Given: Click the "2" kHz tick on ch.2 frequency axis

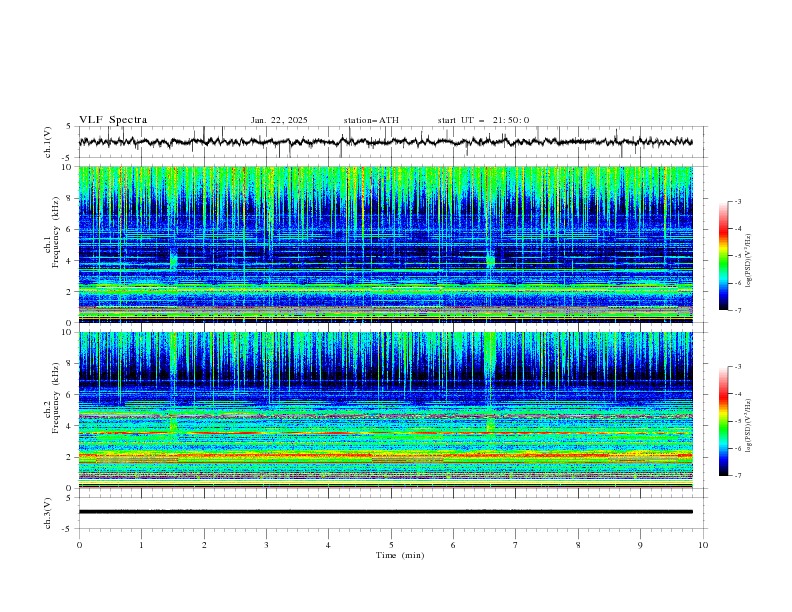Looking at the screenshot, I should (69, 457).
